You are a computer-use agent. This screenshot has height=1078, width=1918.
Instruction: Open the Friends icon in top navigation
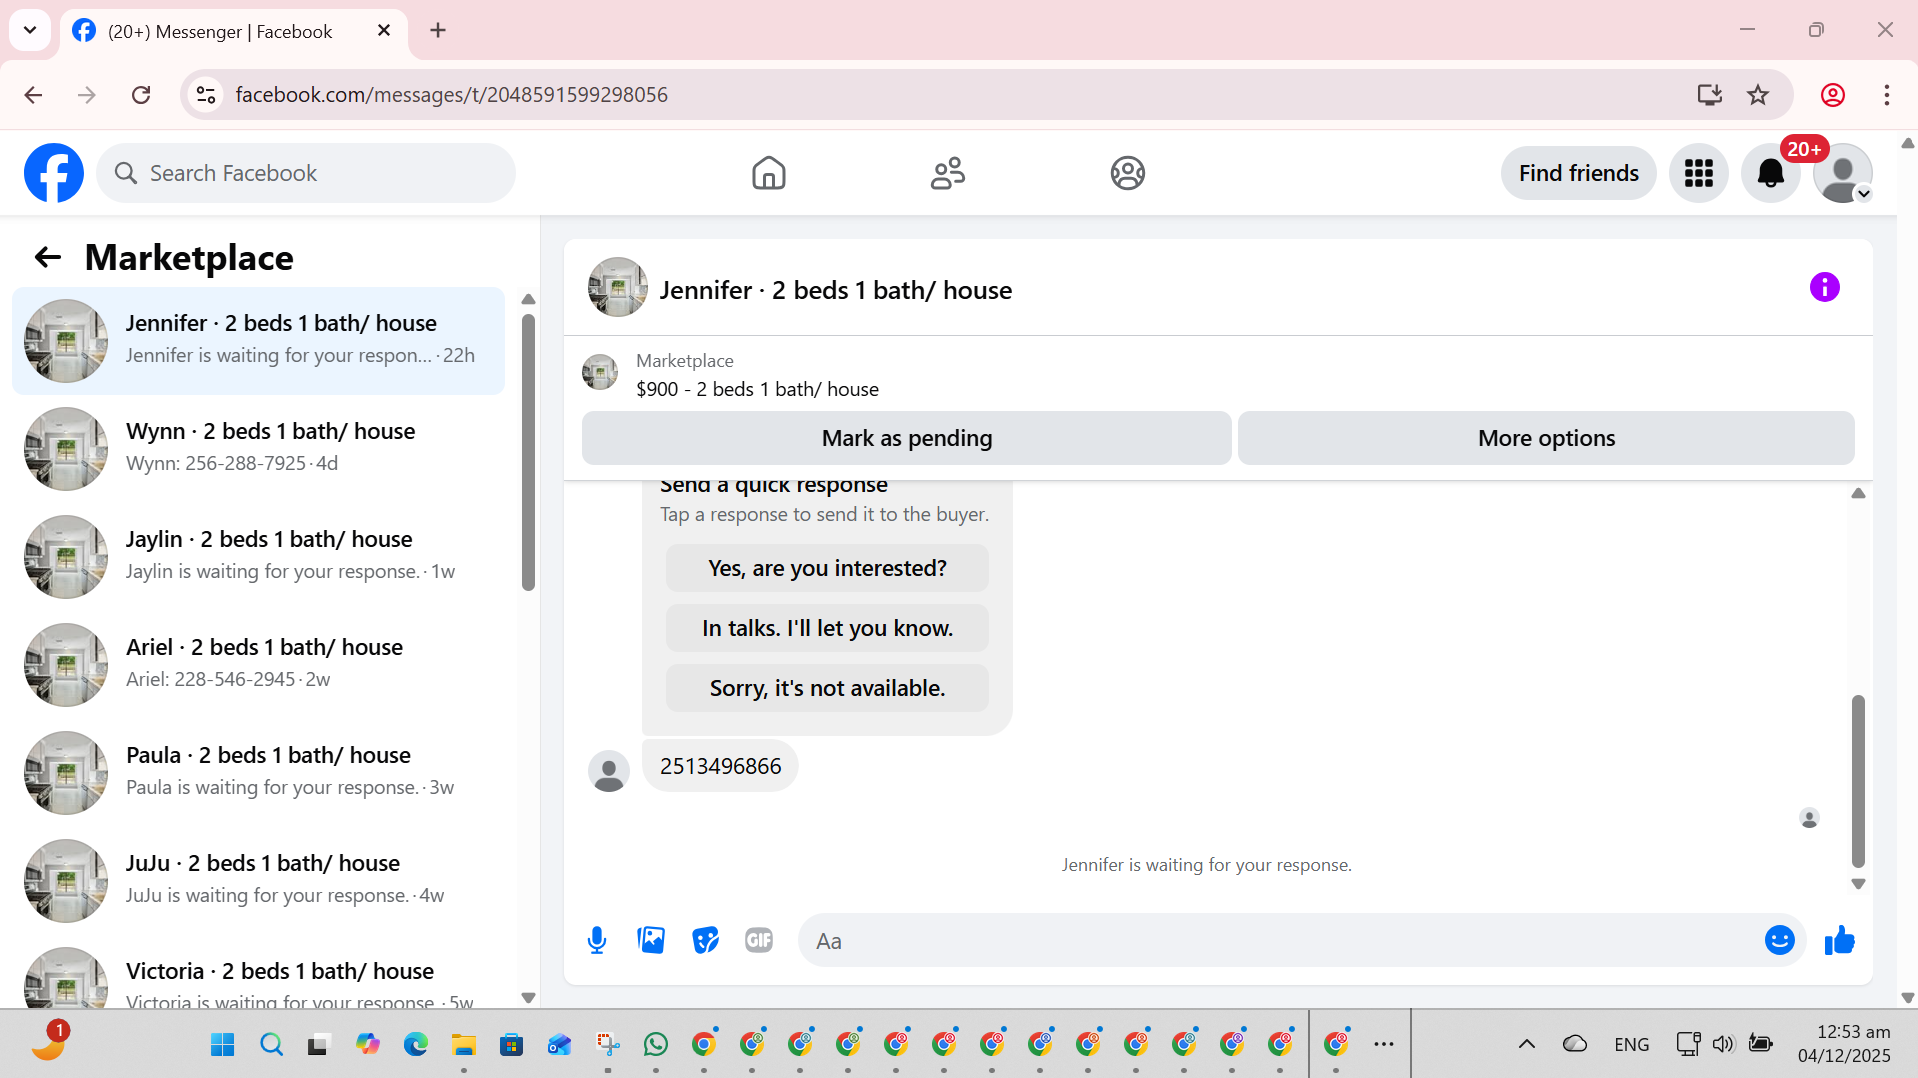pyautogui.click(x=947, y=173)
